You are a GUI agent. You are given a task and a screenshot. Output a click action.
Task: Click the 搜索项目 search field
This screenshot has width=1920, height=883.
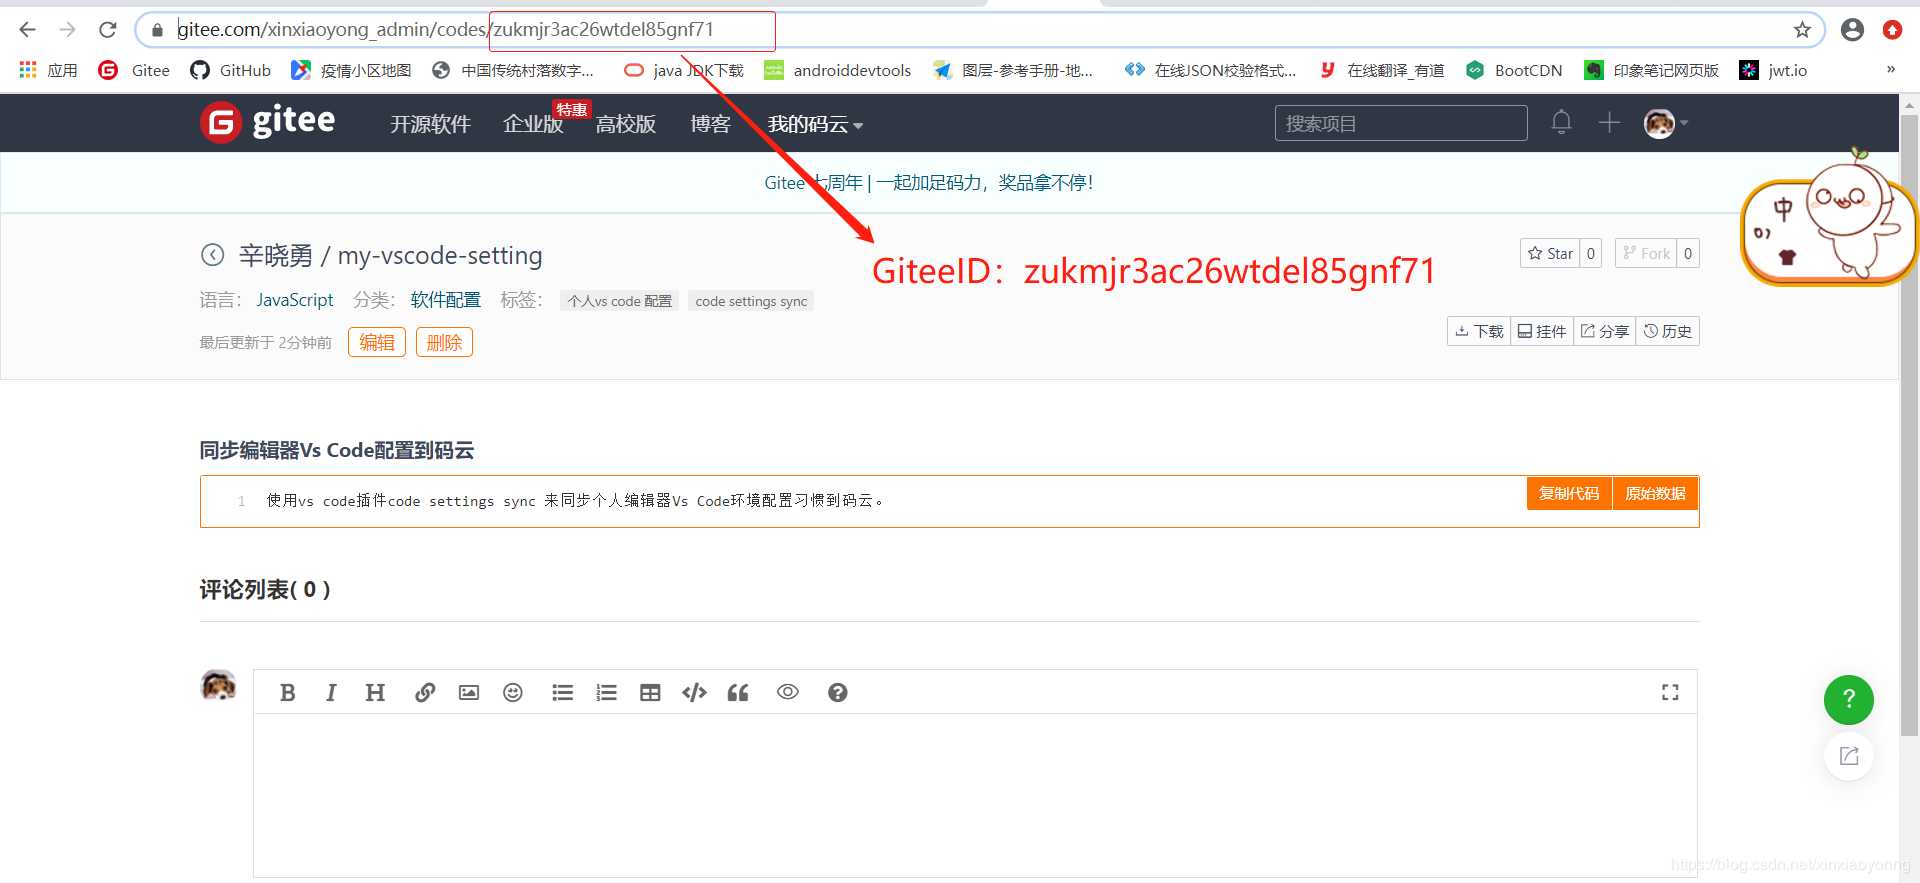[1401, 123]
